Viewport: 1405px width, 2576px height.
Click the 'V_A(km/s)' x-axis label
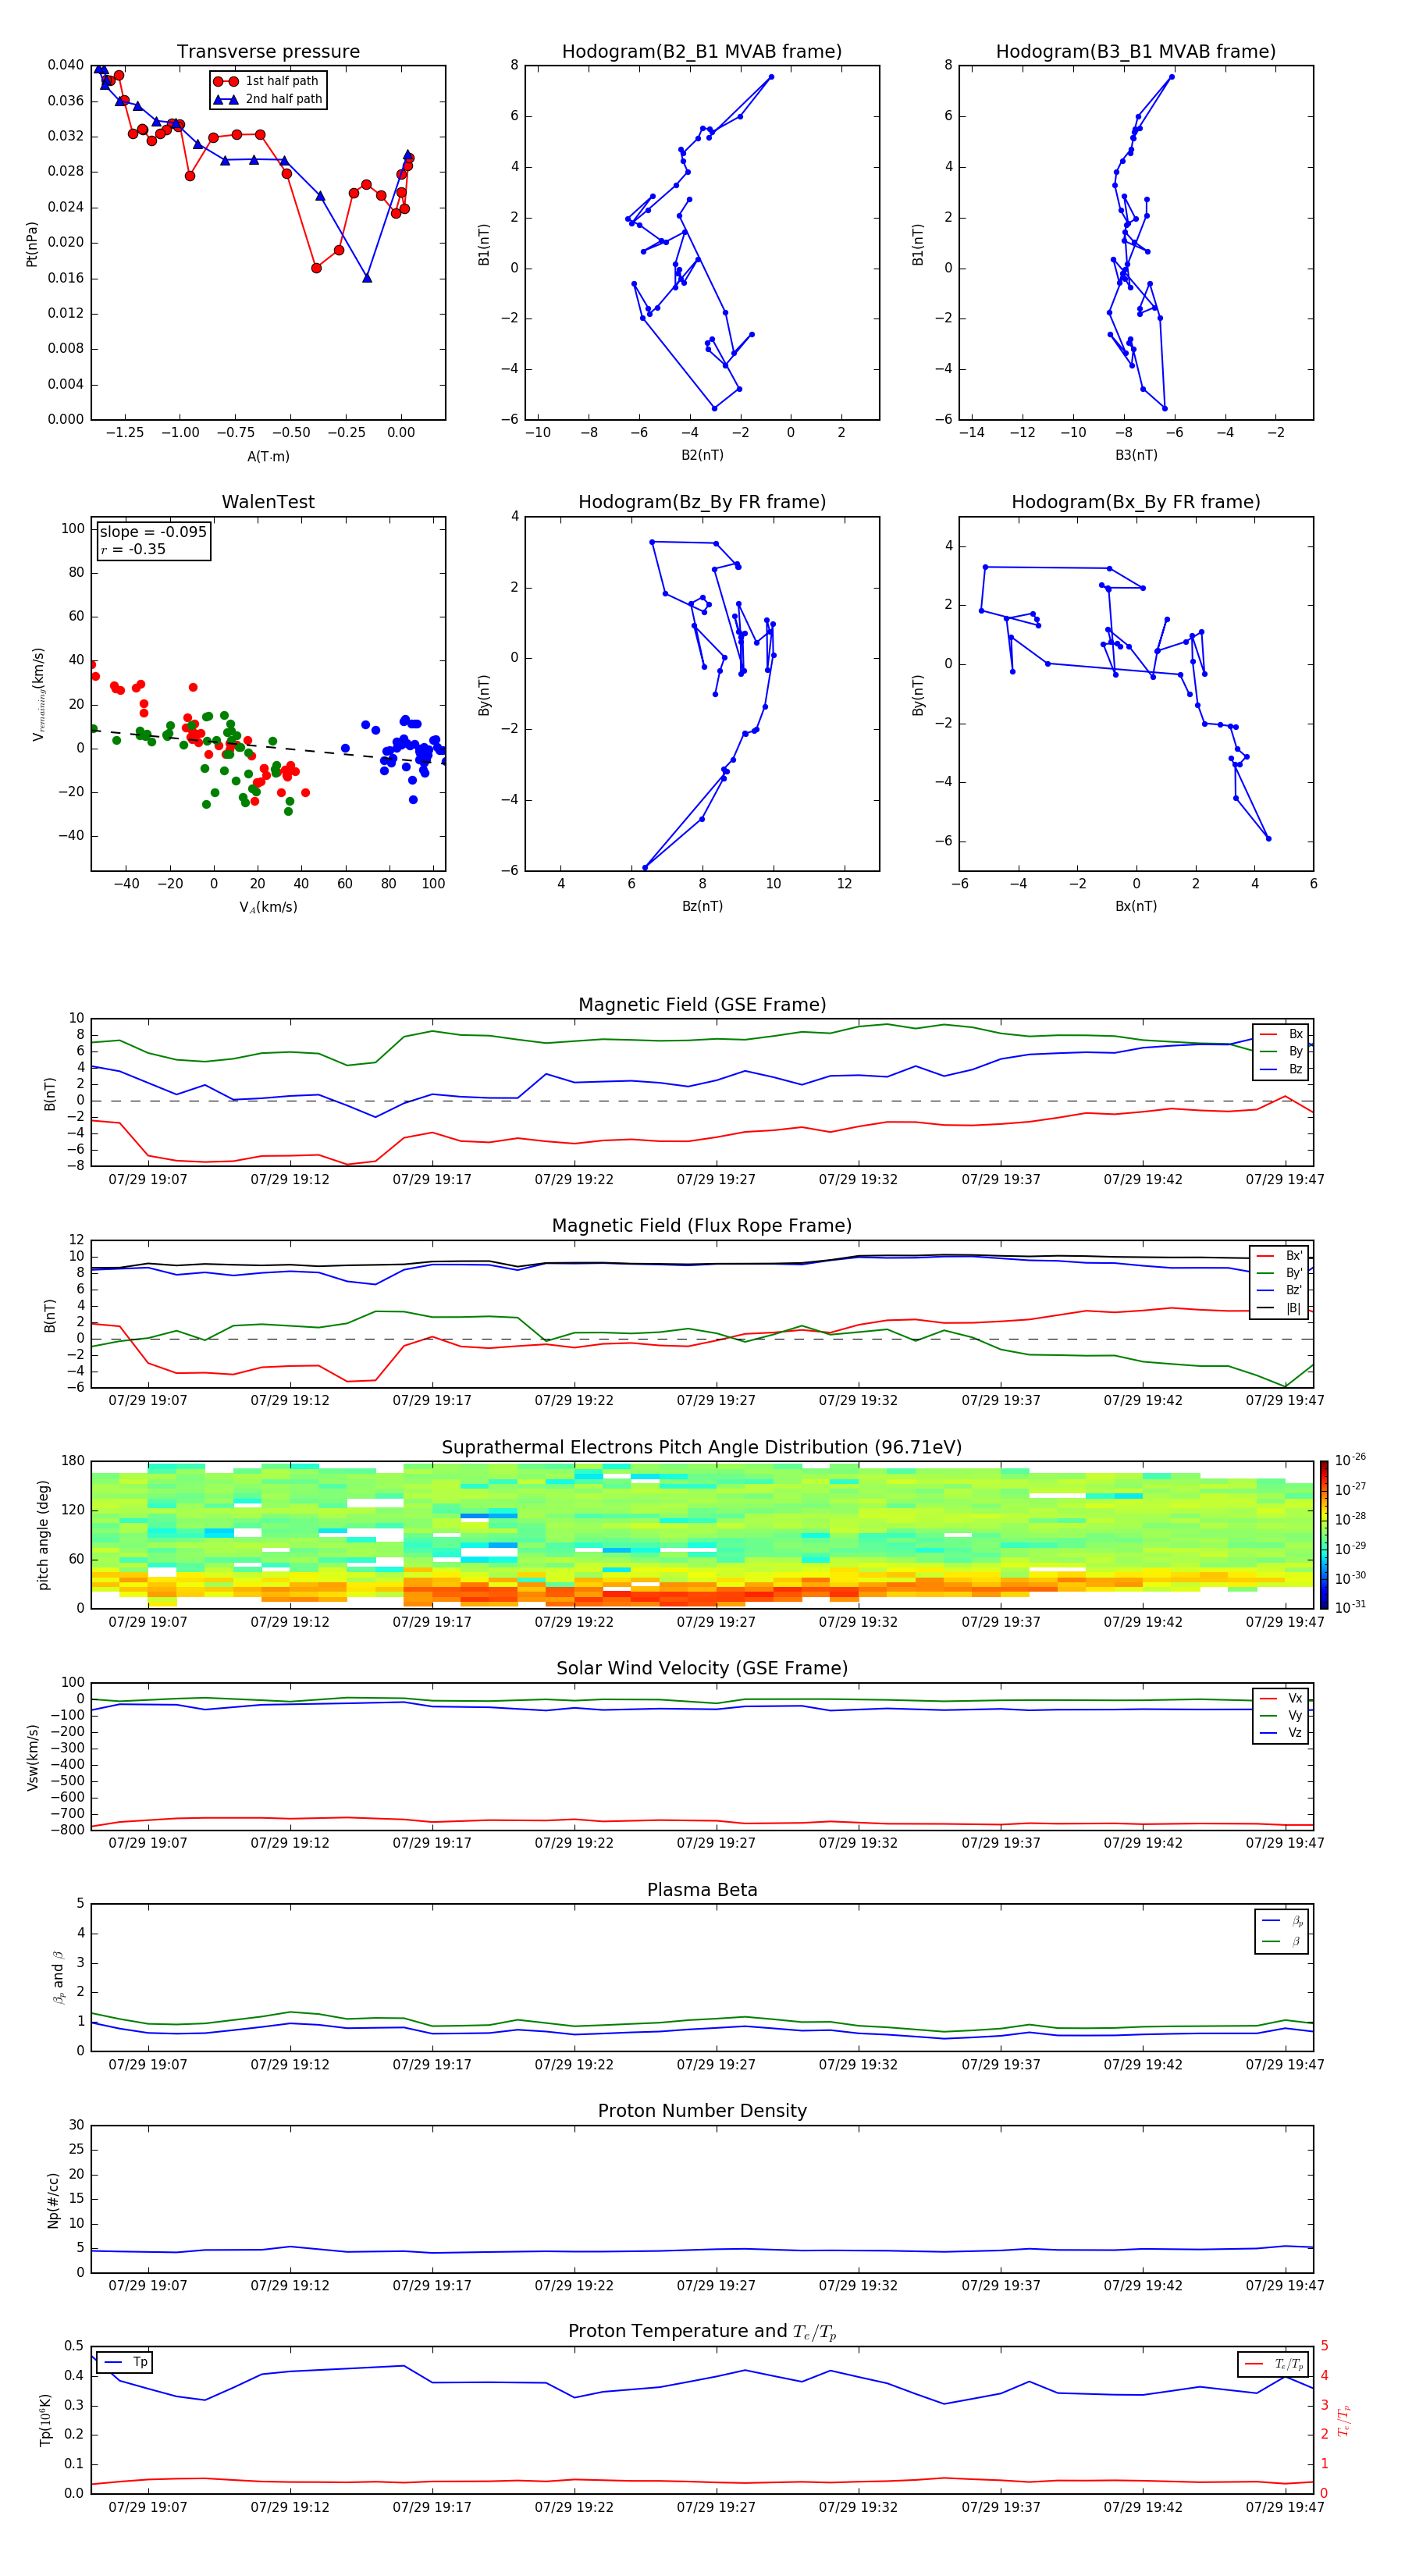(268, 907)
